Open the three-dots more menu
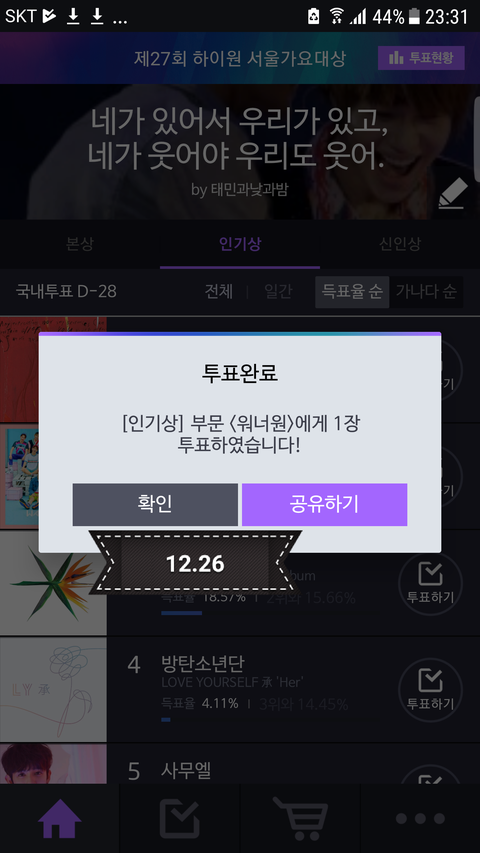Screen dimensions: 480x853 (420, 818)
